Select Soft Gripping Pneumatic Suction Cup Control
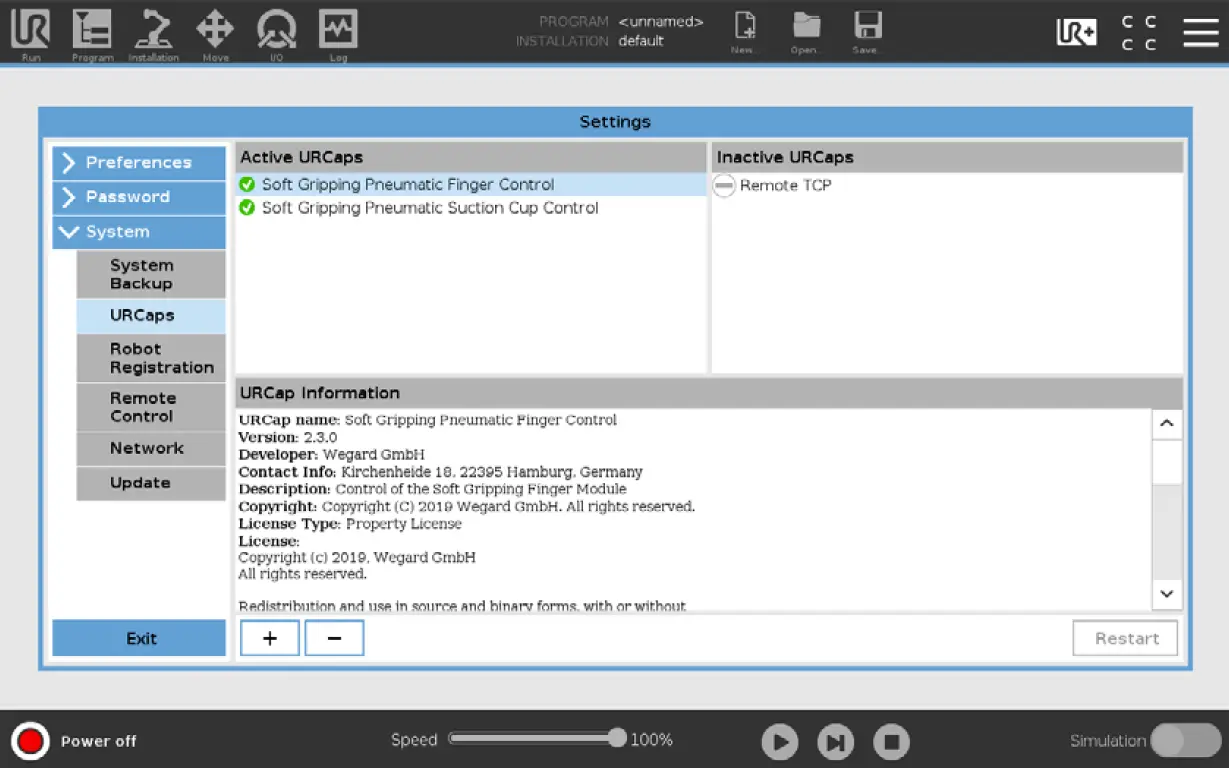The image size is (1229, 768). pos(471,208)
